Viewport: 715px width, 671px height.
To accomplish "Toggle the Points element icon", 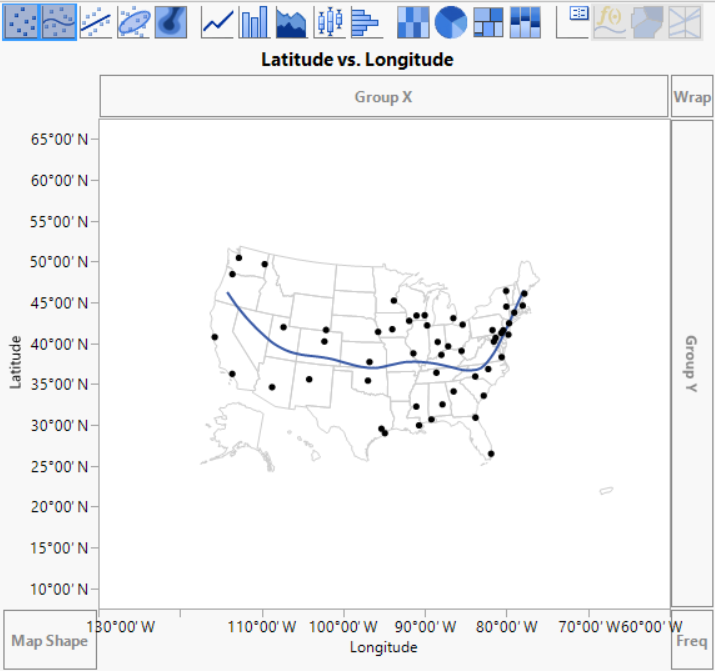I will (21, 20).
